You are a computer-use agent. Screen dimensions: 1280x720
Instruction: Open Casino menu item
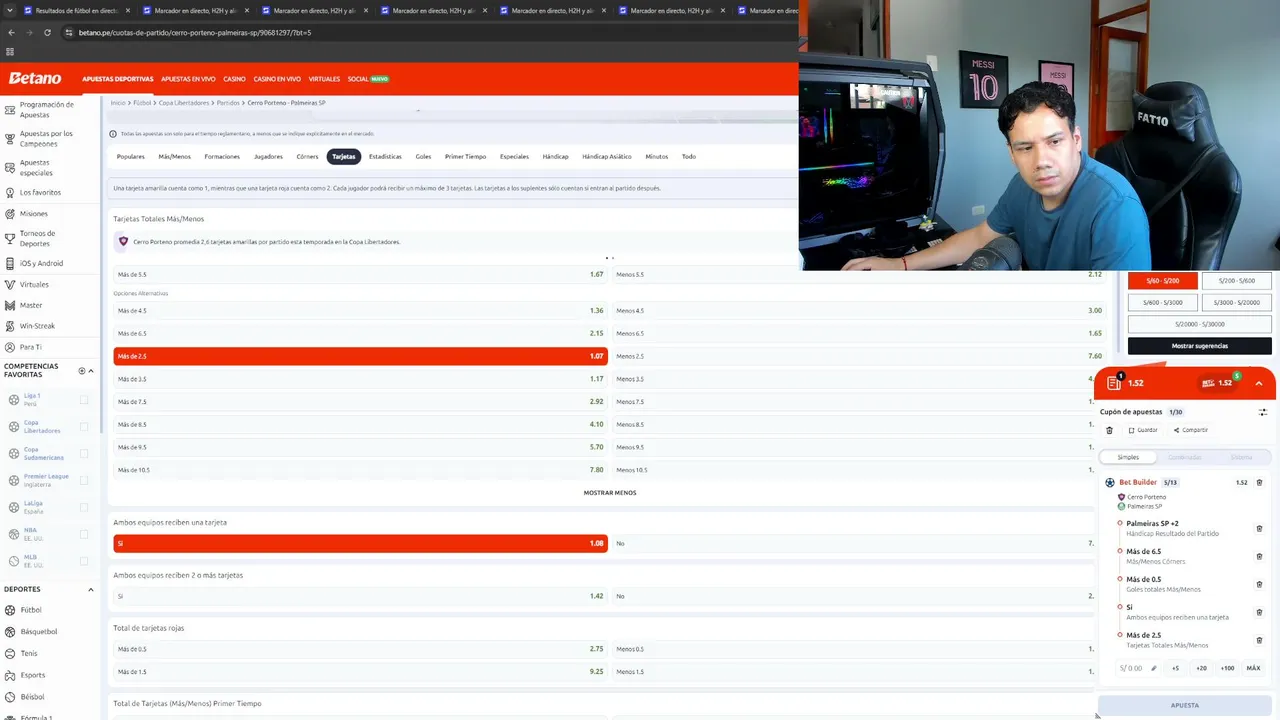tap(234, 79)
